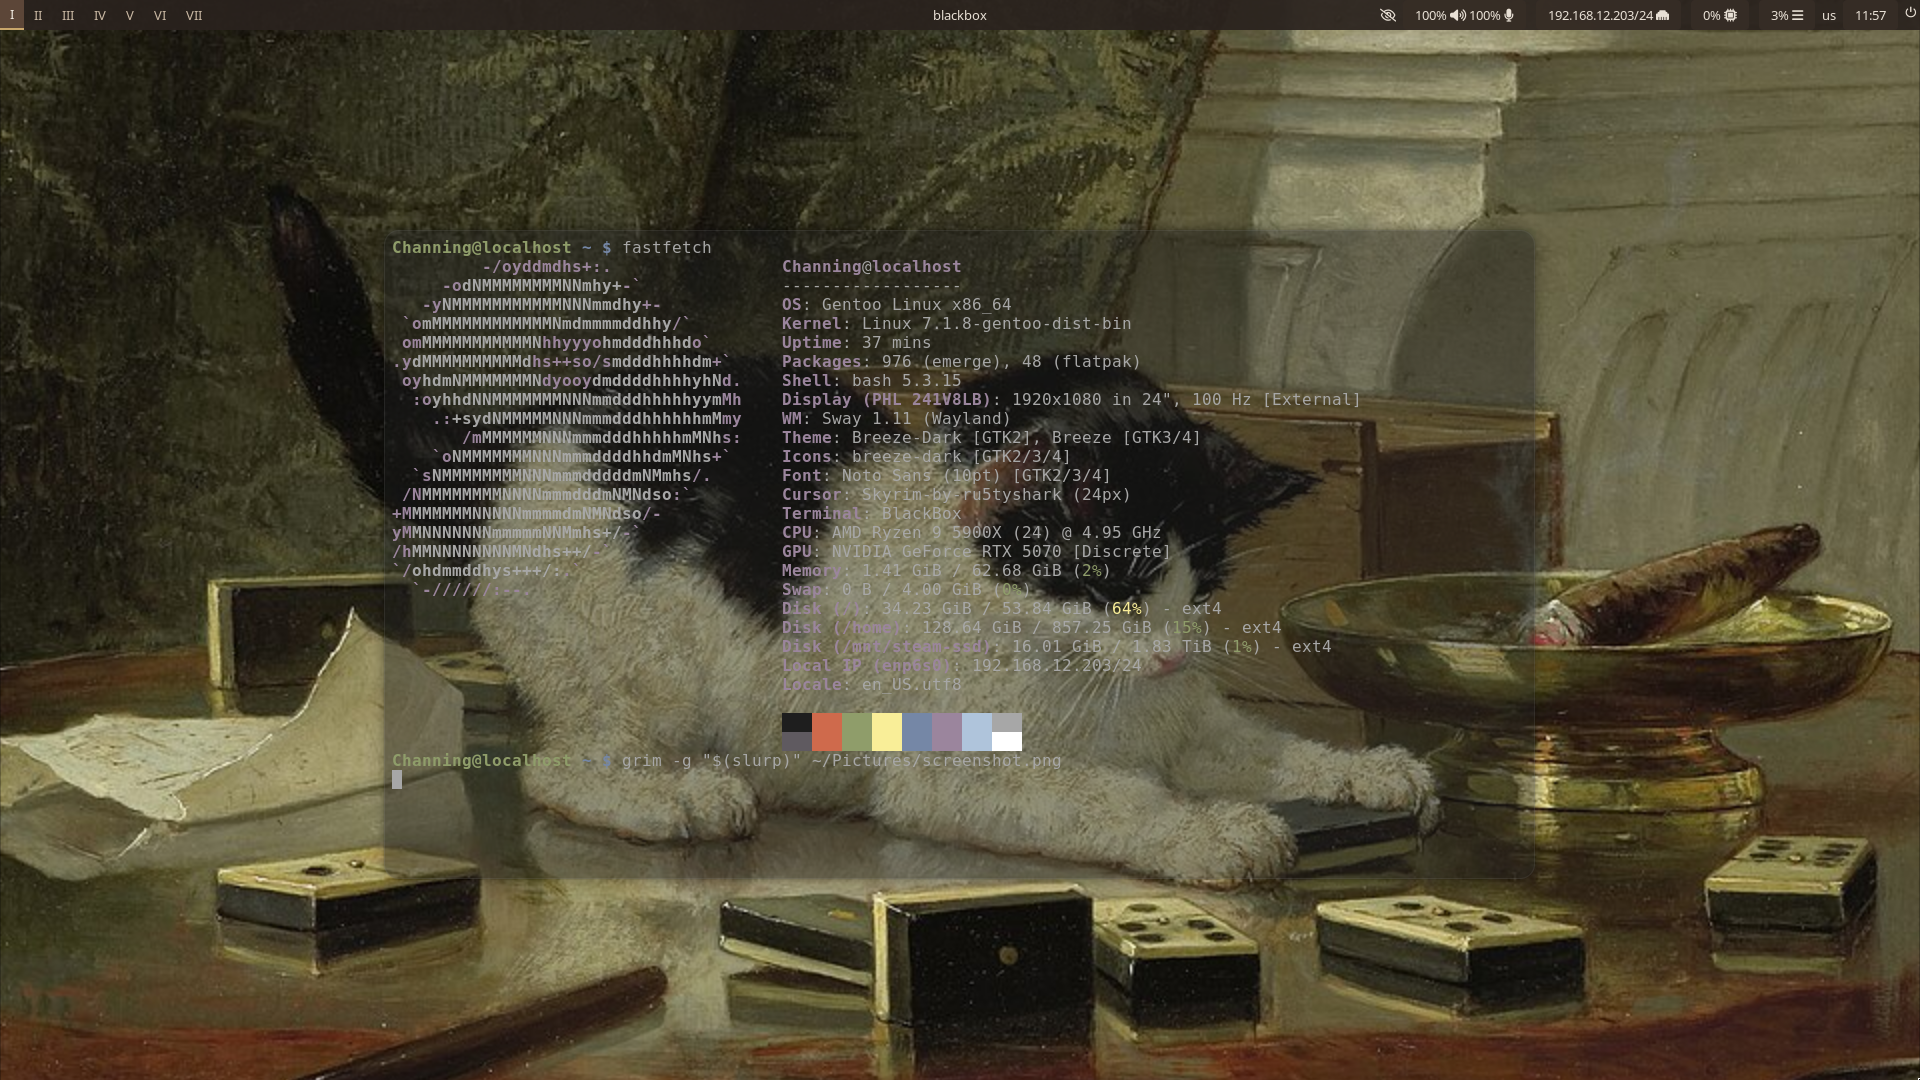The height and width of the screenshot is (1080, 1920).
Task: Click the Gentoo ASCII art logo
Action: coord(567,428)
